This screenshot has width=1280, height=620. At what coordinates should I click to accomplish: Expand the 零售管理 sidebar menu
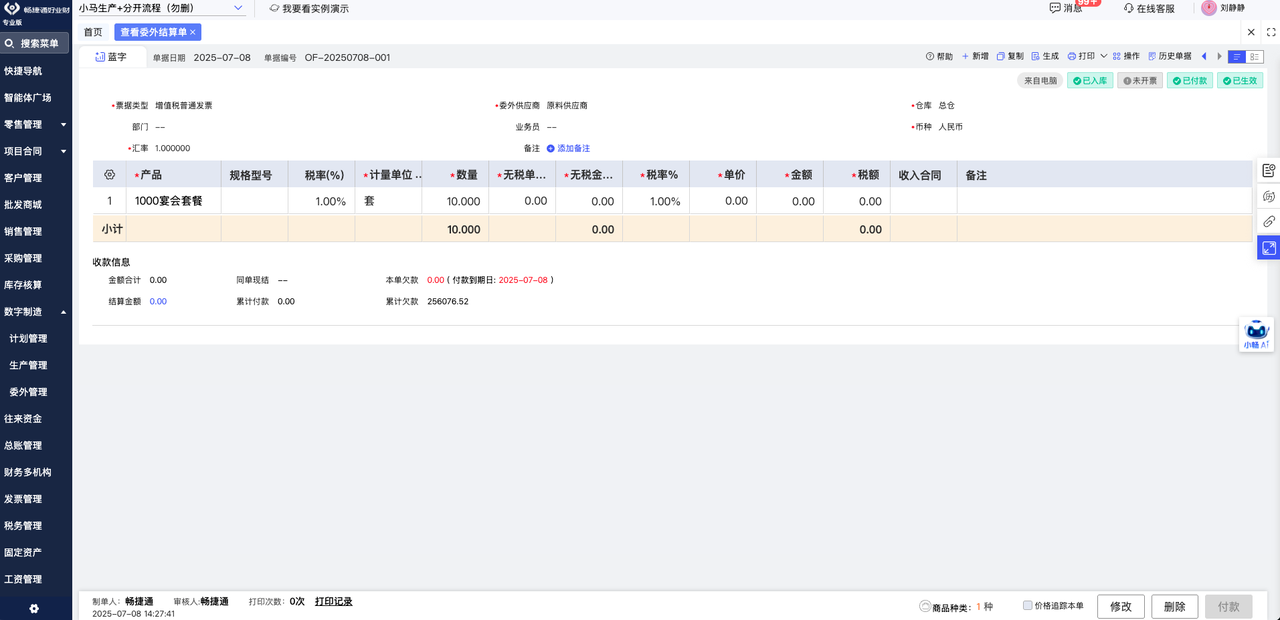36,125
